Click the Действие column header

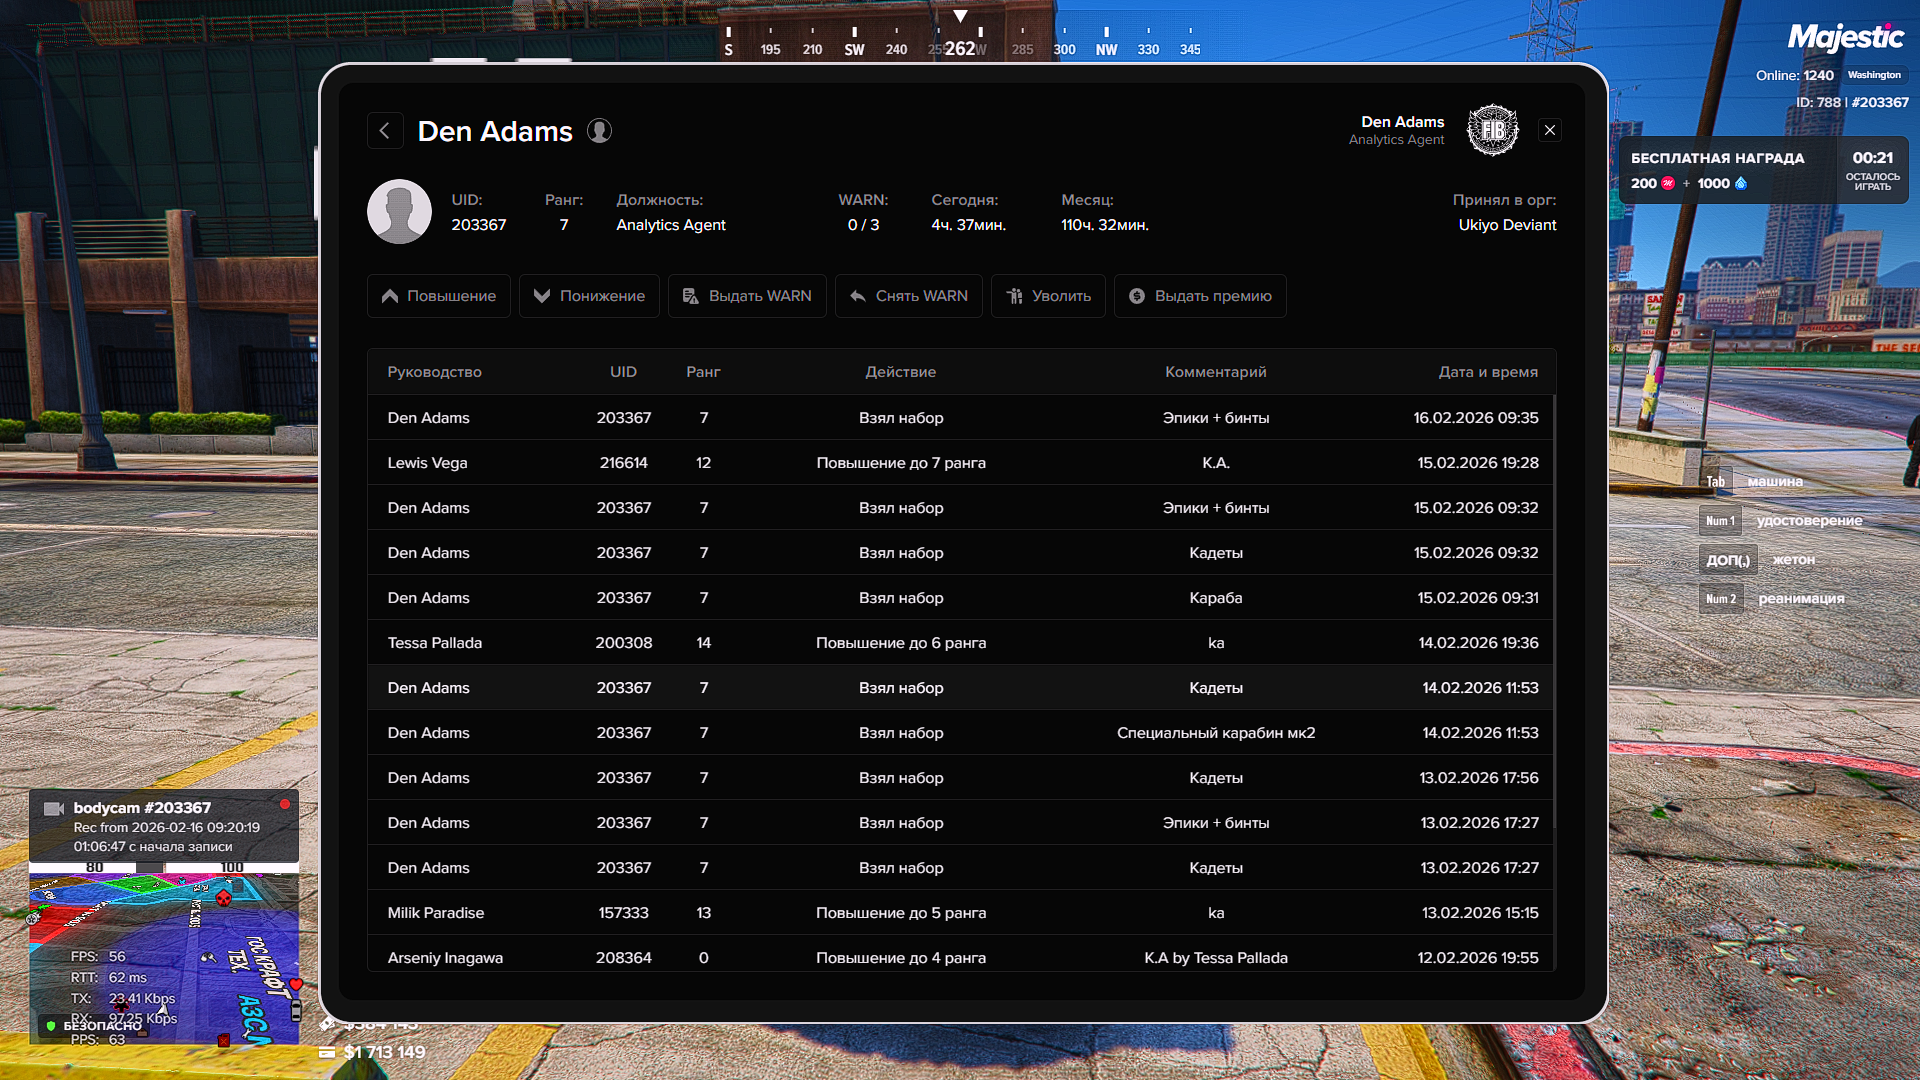(x=900, y=372)
